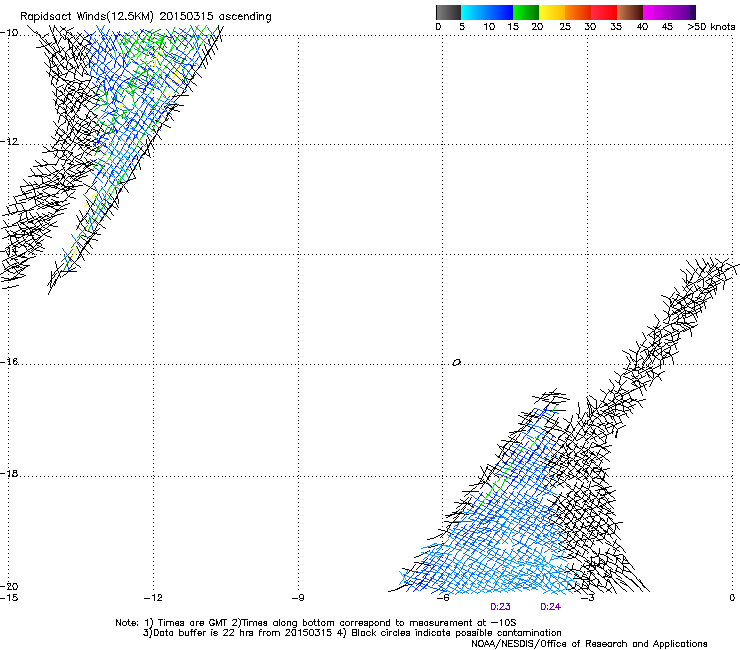Click the '-10' latitude axis label
Screen dimensions: 740x650
[9, 32]
